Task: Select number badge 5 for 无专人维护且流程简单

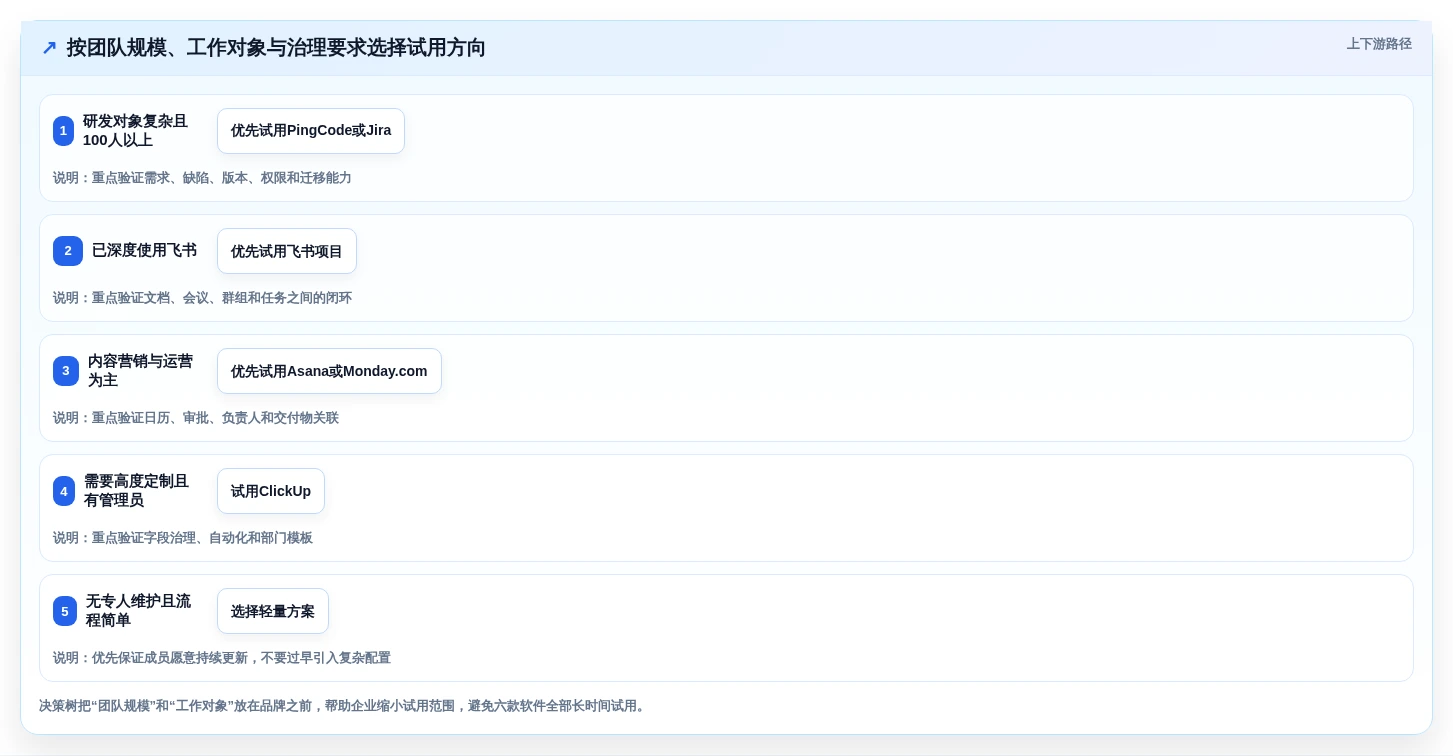Action: (65, 611)
